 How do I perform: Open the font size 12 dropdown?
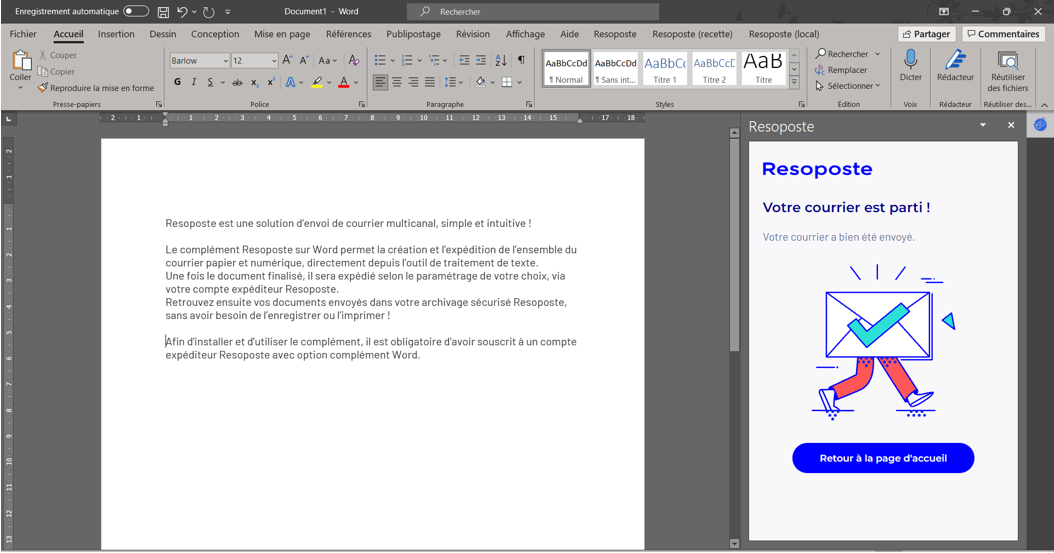[x=274, y=60]
